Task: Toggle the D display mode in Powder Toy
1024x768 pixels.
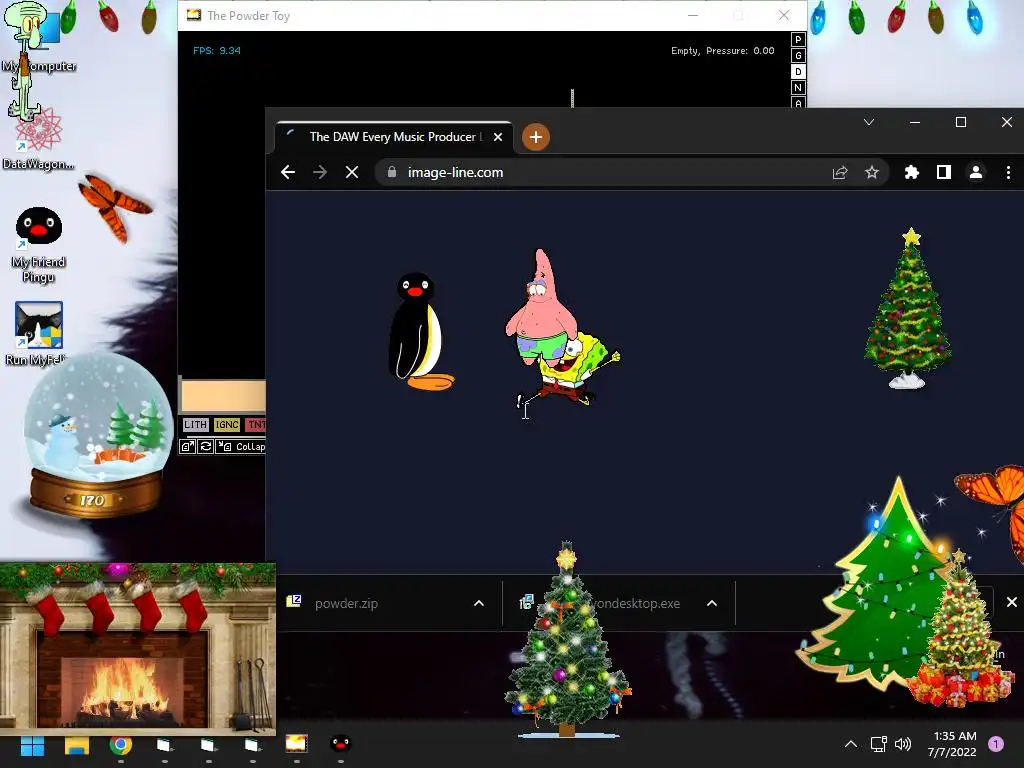Action: [x=798, y=72]
